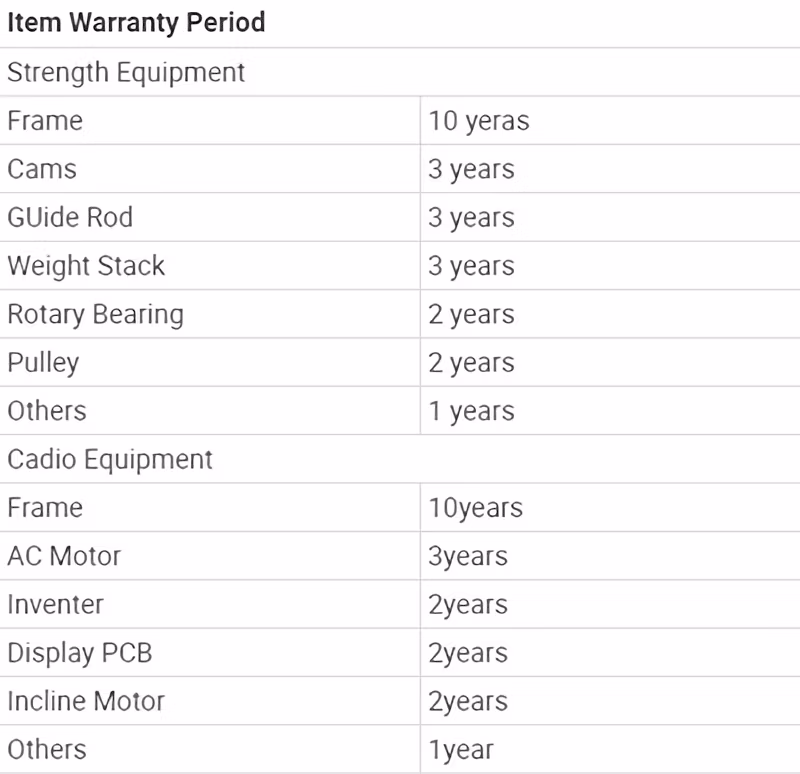The height and width of the screenshot is (774, 800).
Task: Select the 2years cell beside Incline Motor
Action: [610, 701]
